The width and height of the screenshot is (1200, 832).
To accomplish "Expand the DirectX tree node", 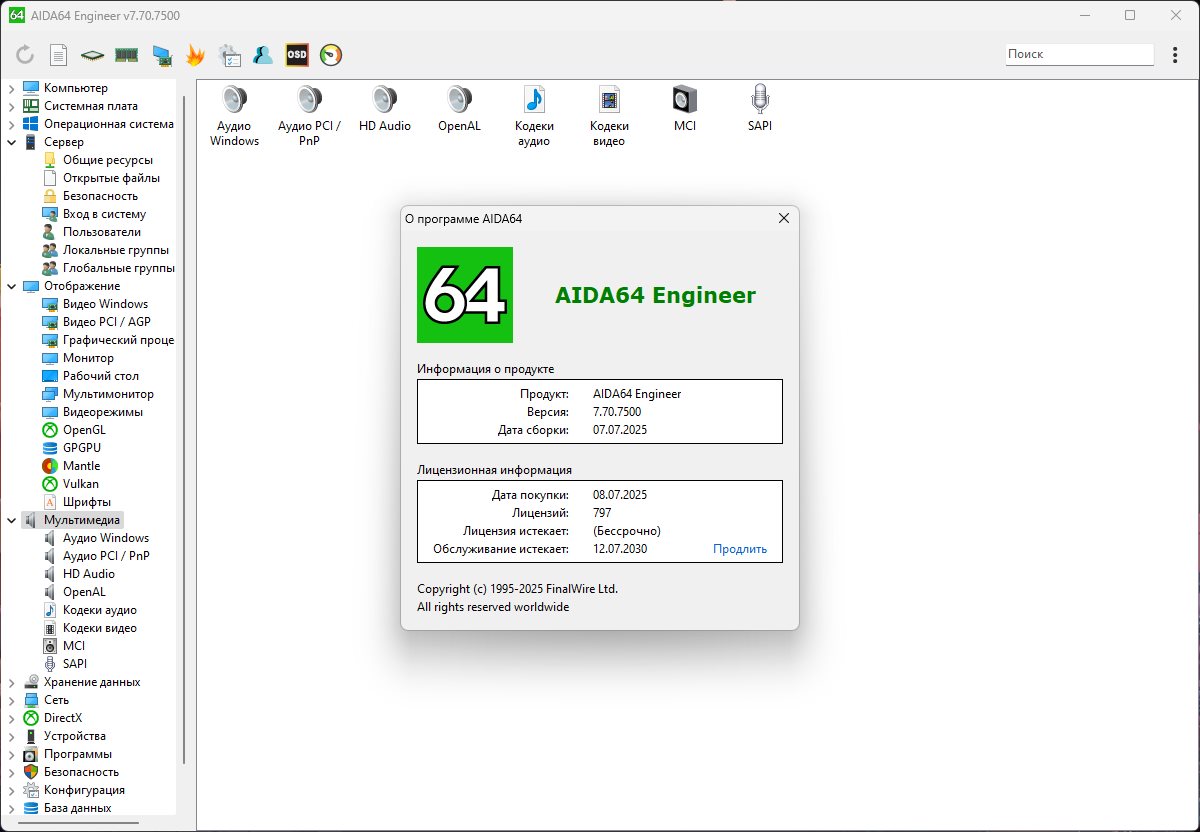I will (x=12, y=718).
